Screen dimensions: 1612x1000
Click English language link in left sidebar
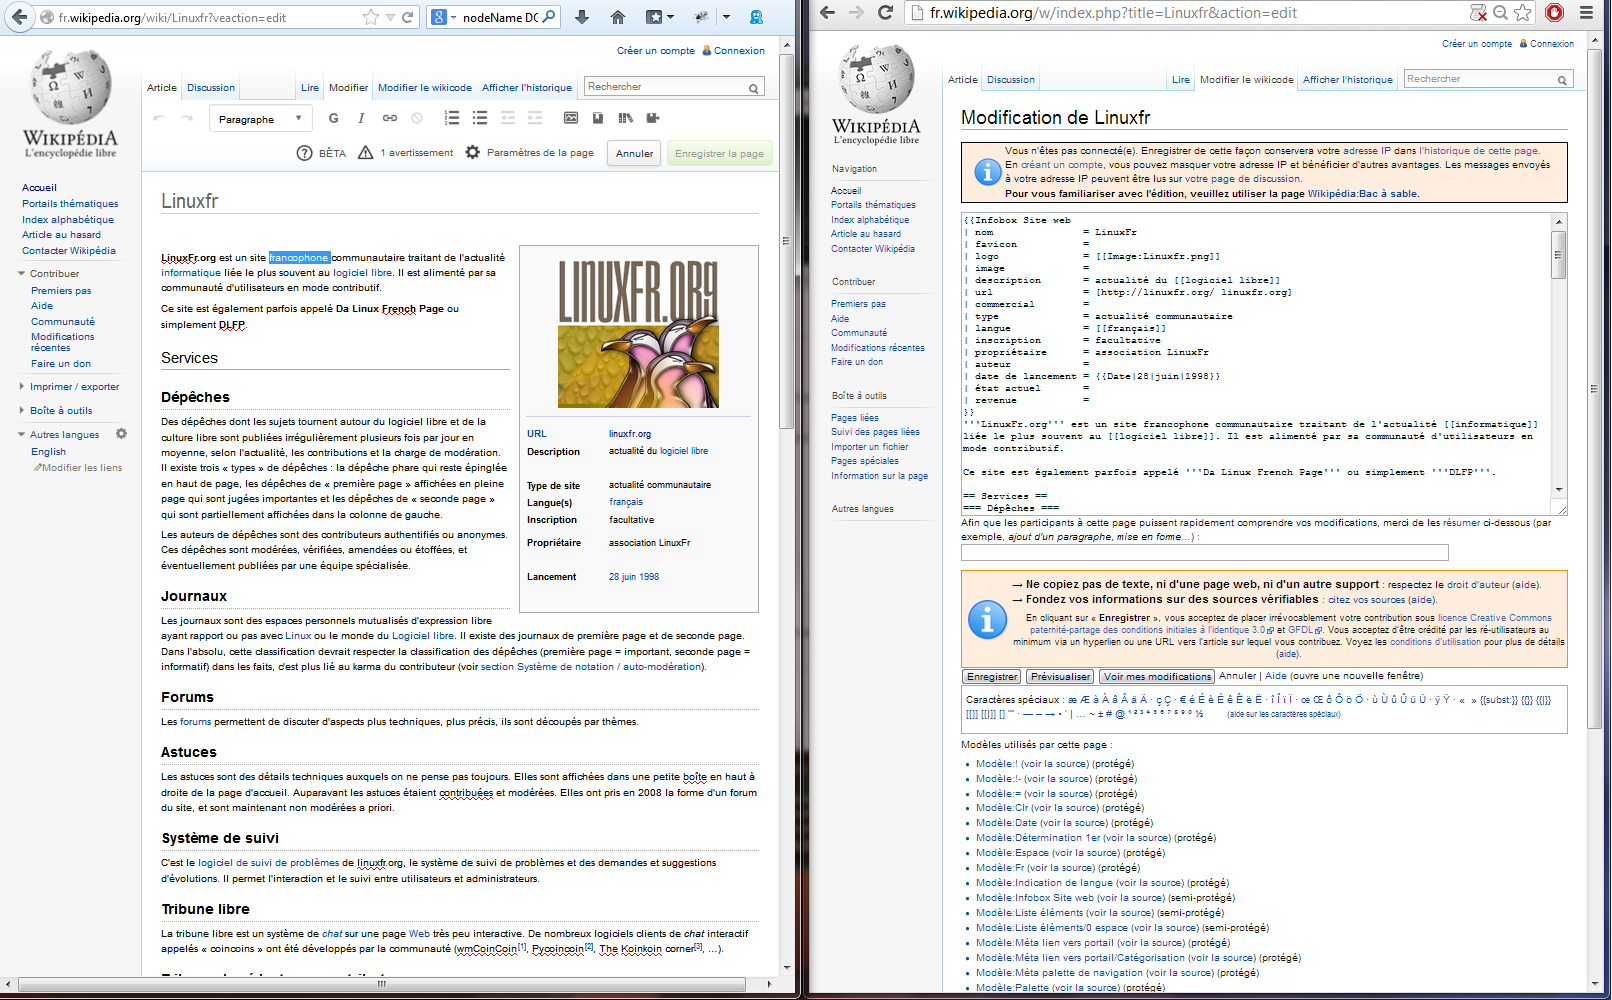tap(48, 452)
